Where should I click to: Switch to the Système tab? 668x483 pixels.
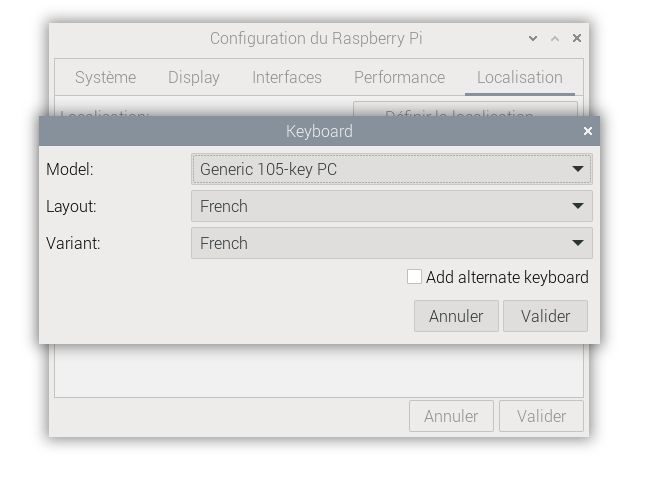click(106, 78)
